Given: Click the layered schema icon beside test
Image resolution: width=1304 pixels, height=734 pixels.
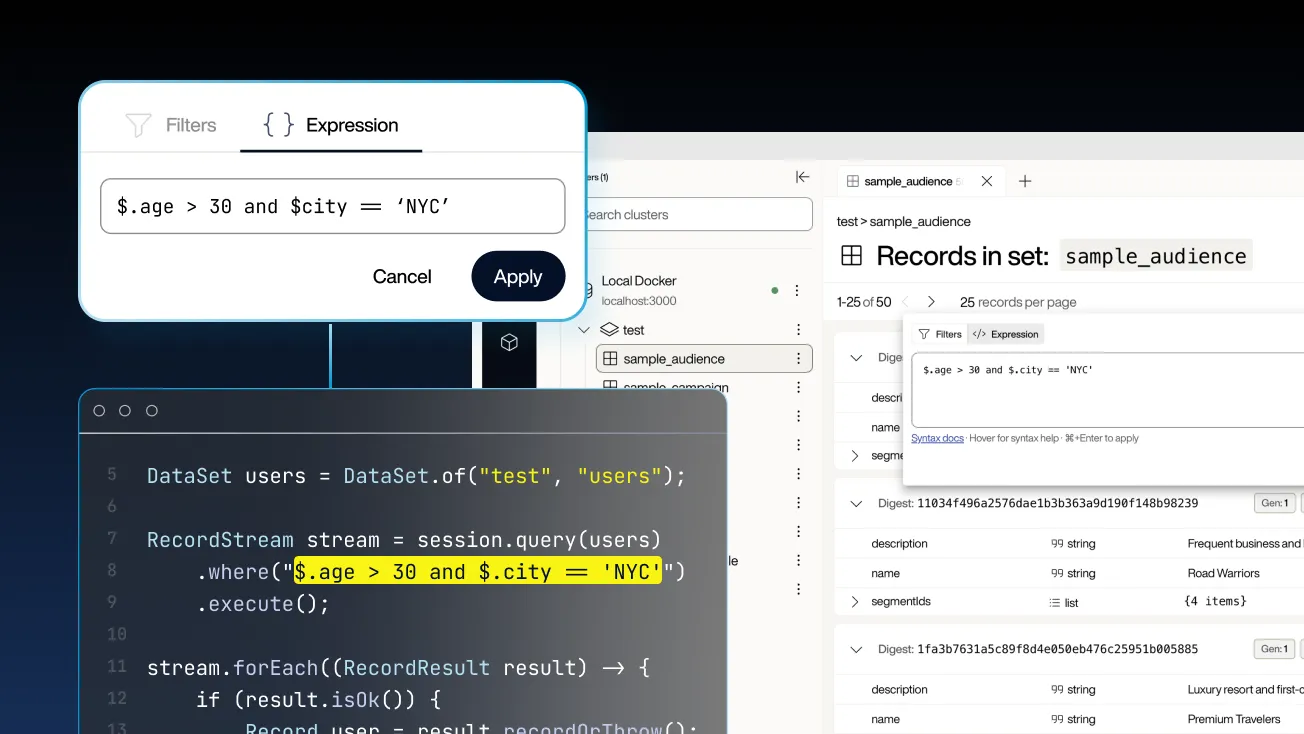Looking at the screenshot, I should click(607, 329).
